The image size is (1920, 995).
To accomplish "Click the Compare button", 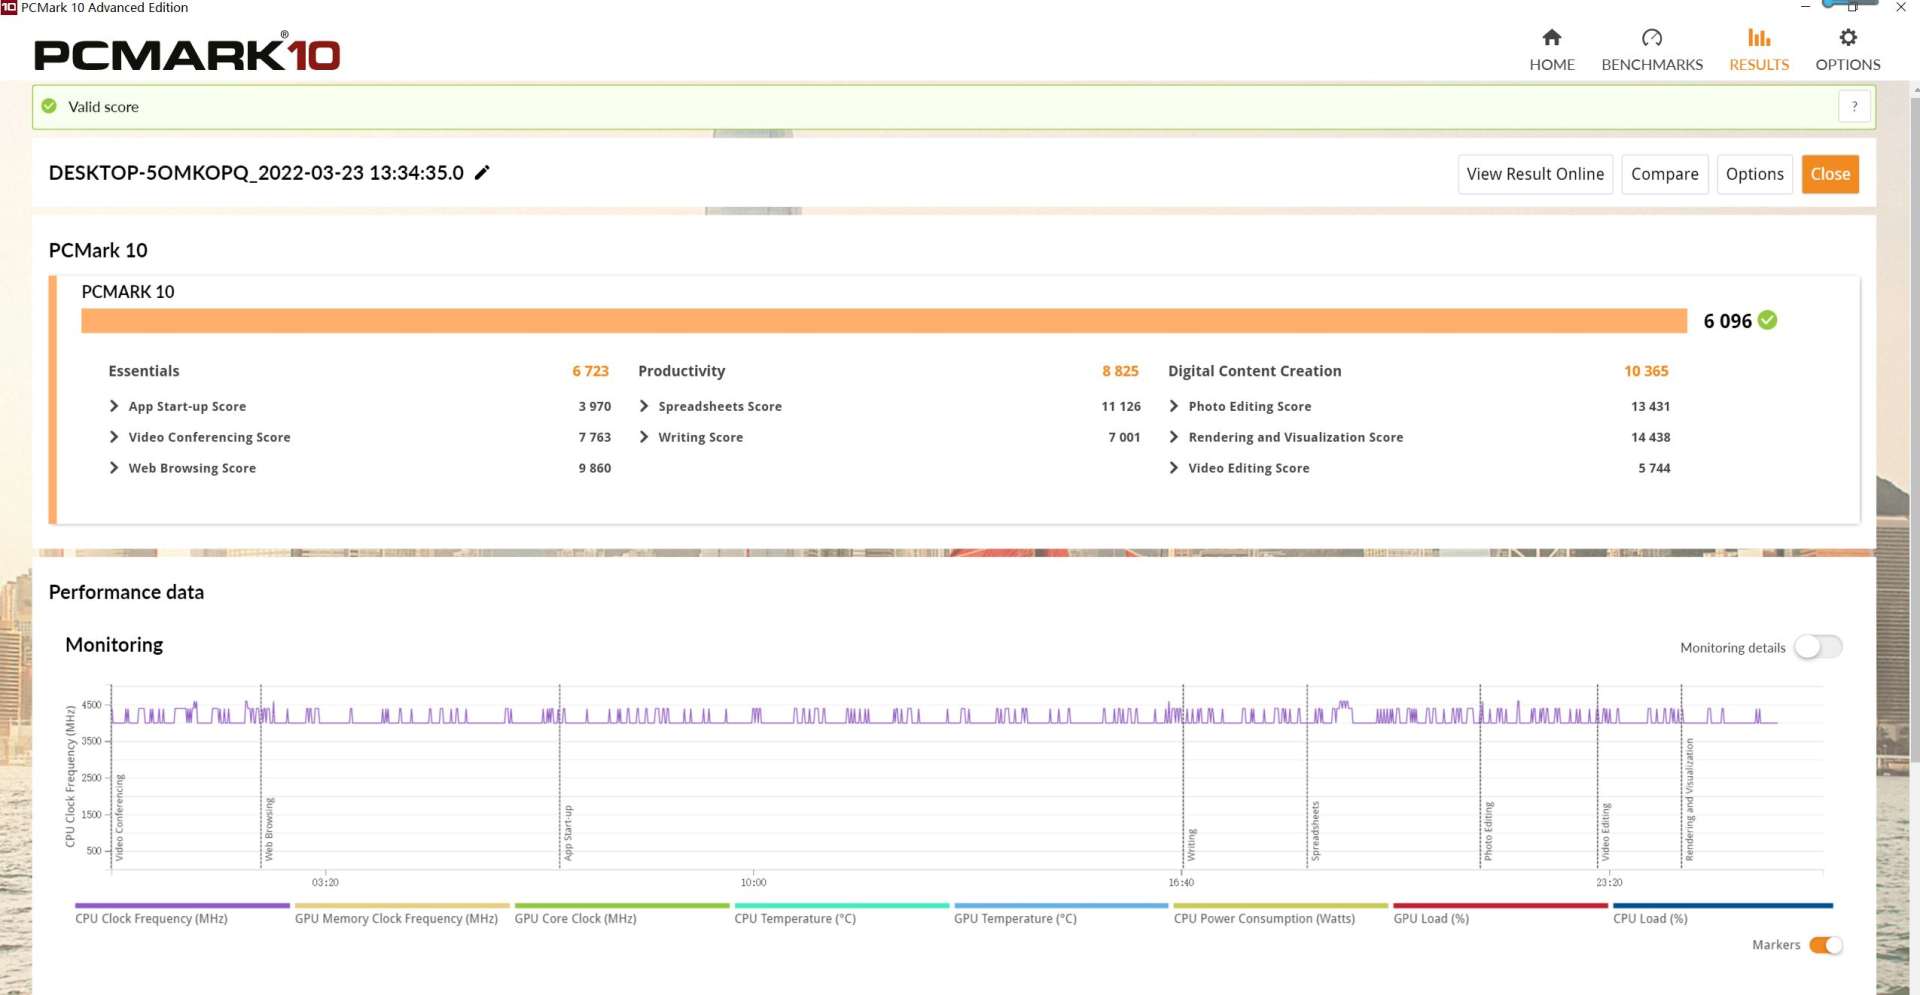I will click(x=1664, y=174).
